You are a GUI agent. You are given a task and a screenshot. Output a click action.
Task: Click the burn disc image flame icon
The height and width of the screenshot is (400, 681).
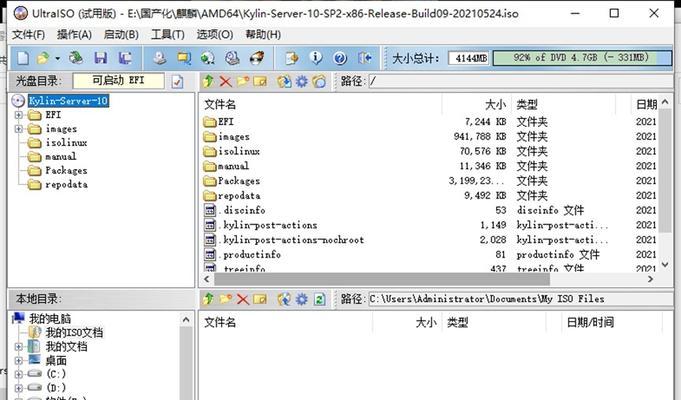[257, 58]
